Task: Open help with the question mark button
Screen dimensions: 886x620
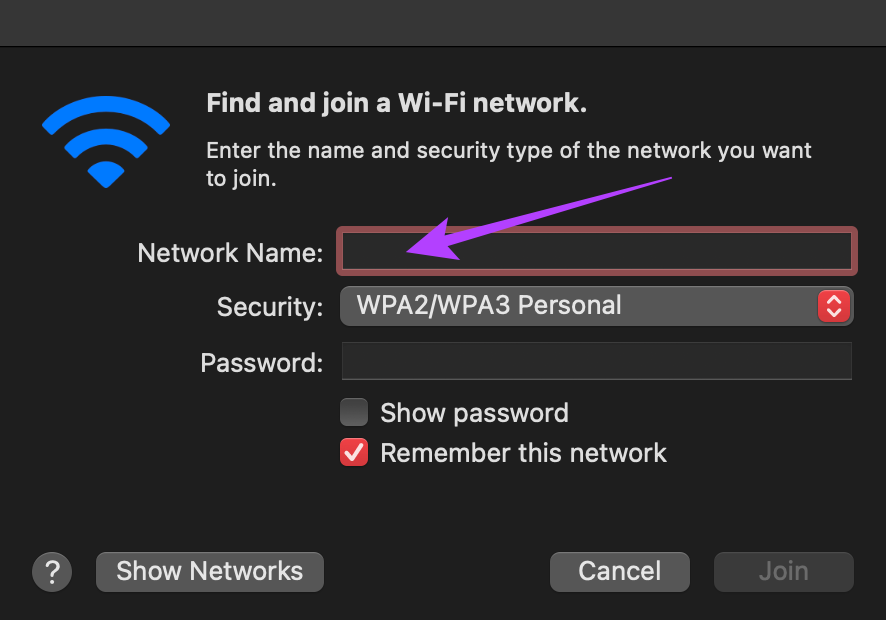Action: pos(52,572)
